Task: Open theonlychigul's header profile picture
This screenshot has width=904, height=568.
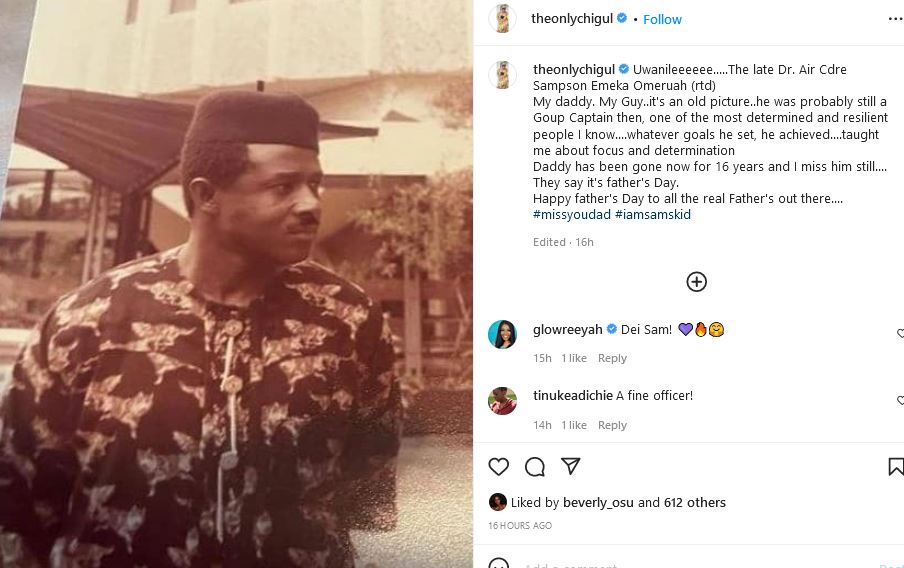Action: (x=502, y=19)
